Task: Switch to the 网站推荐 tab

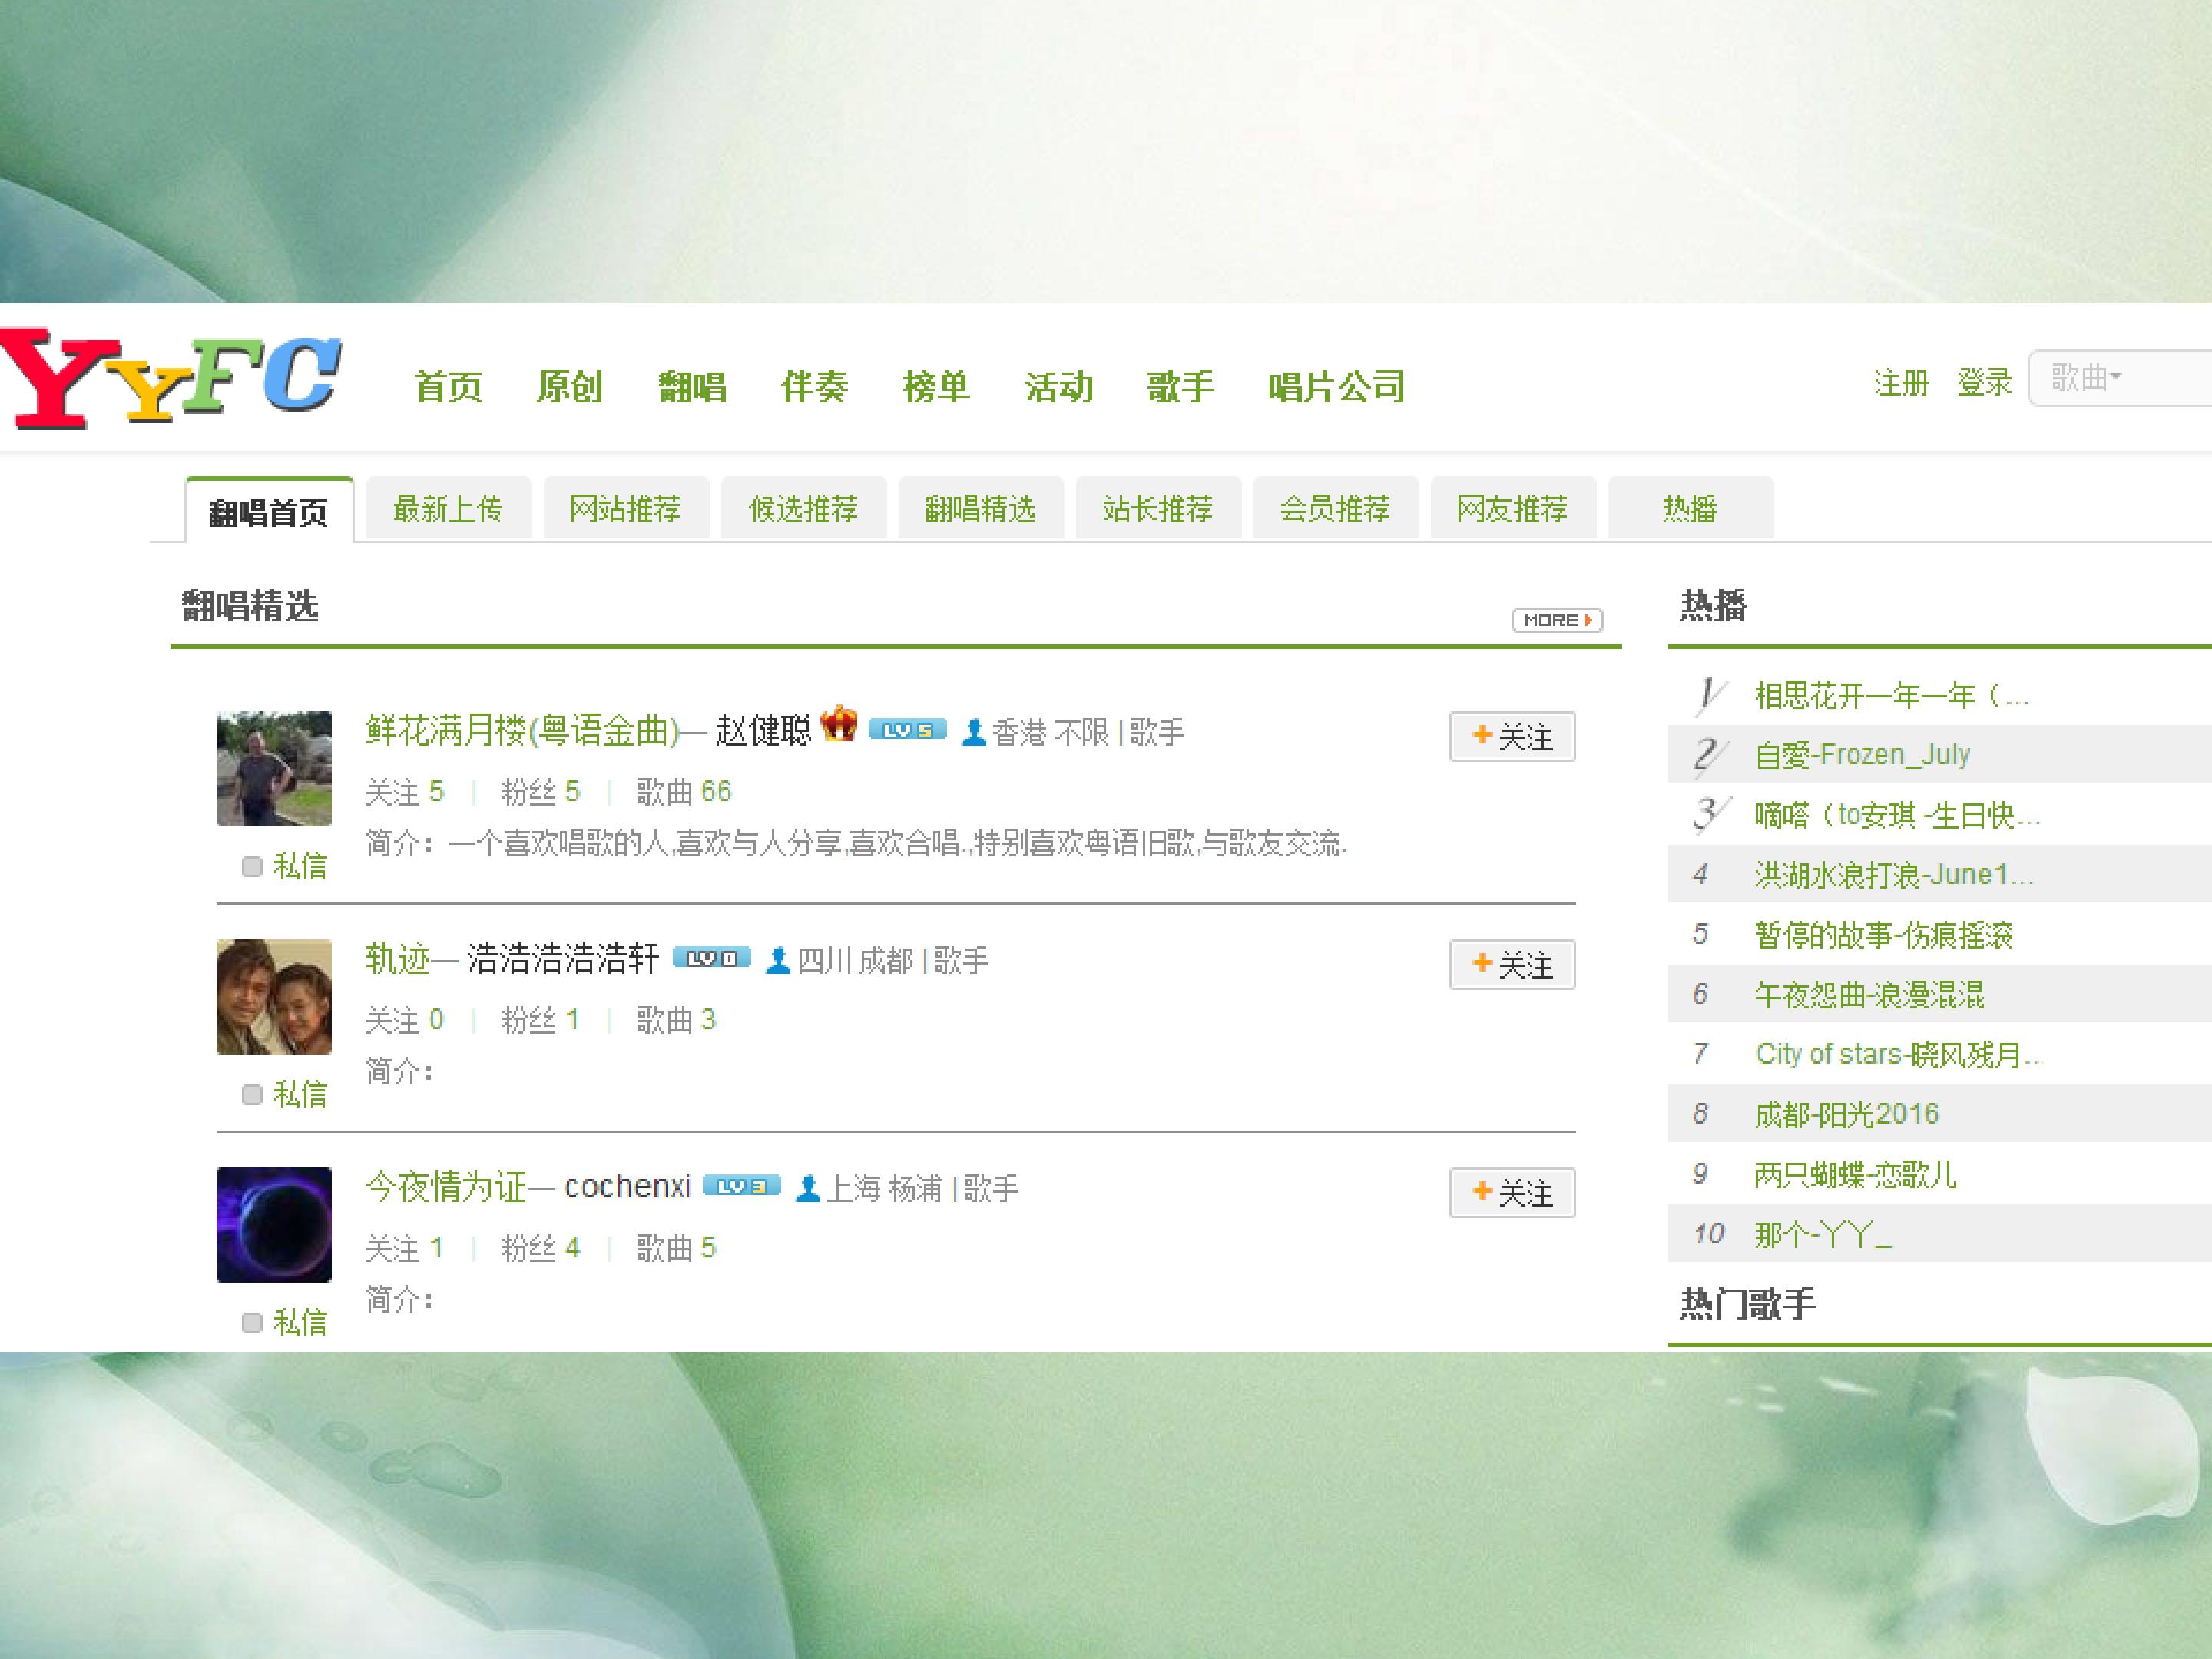Action: [626, 509]
